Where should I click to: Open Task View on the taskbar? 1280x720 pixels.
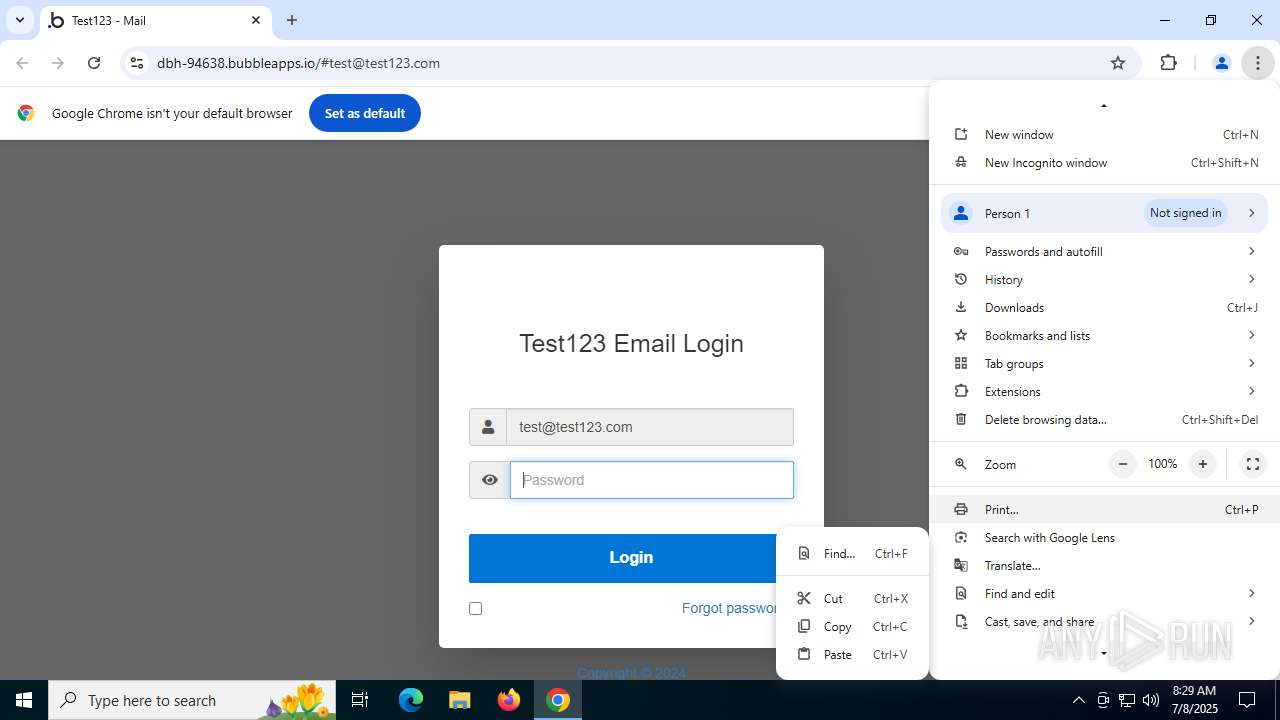click(360, 700)
